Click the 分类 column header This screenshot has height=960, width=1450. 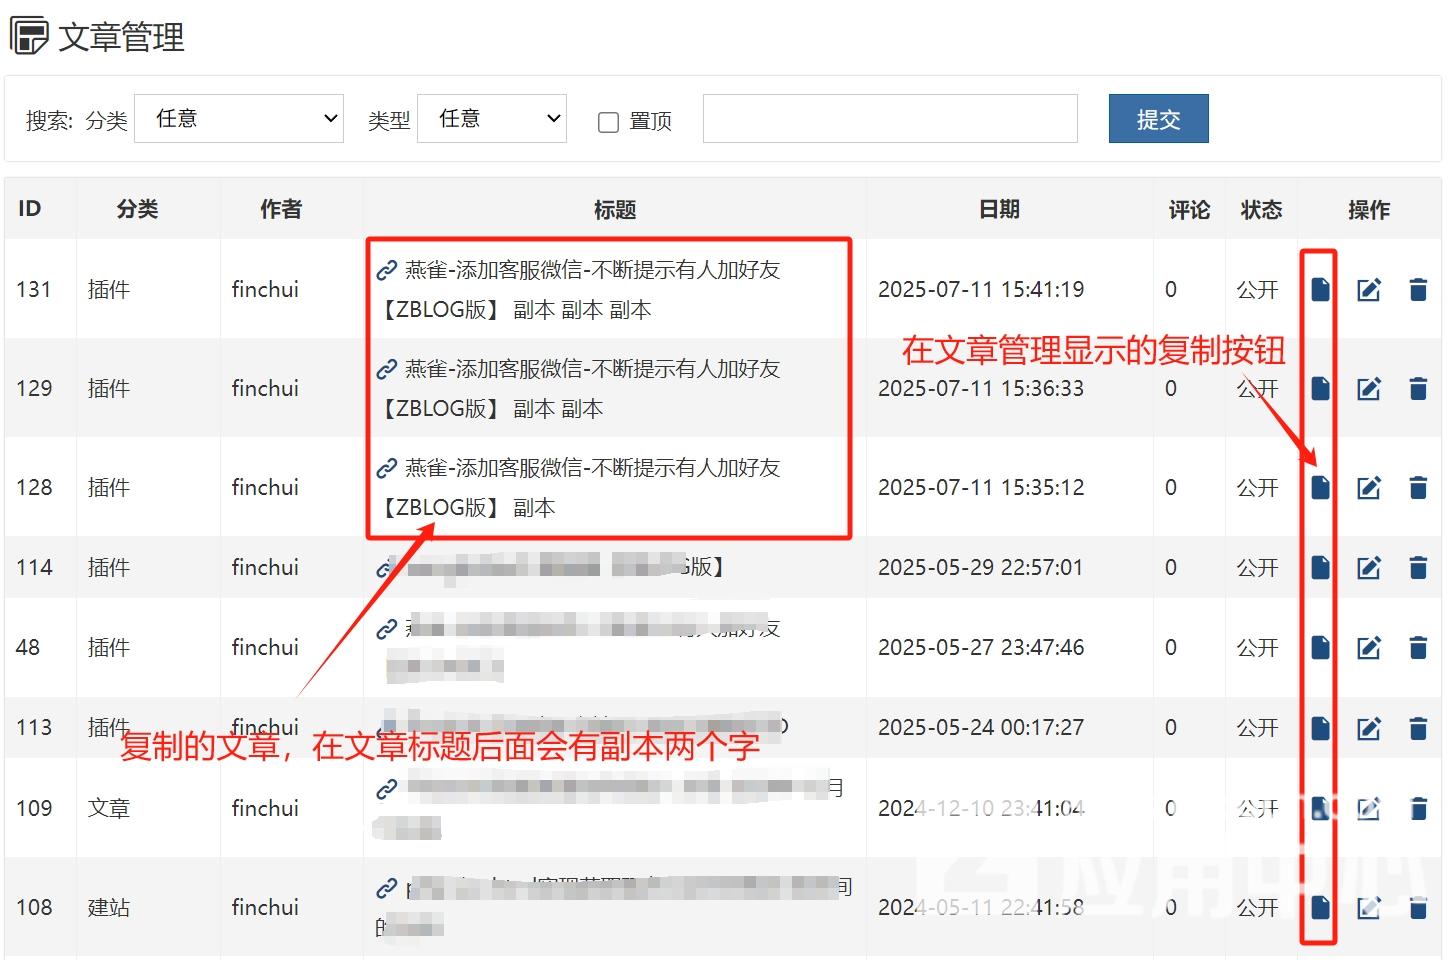click(137, 209)
